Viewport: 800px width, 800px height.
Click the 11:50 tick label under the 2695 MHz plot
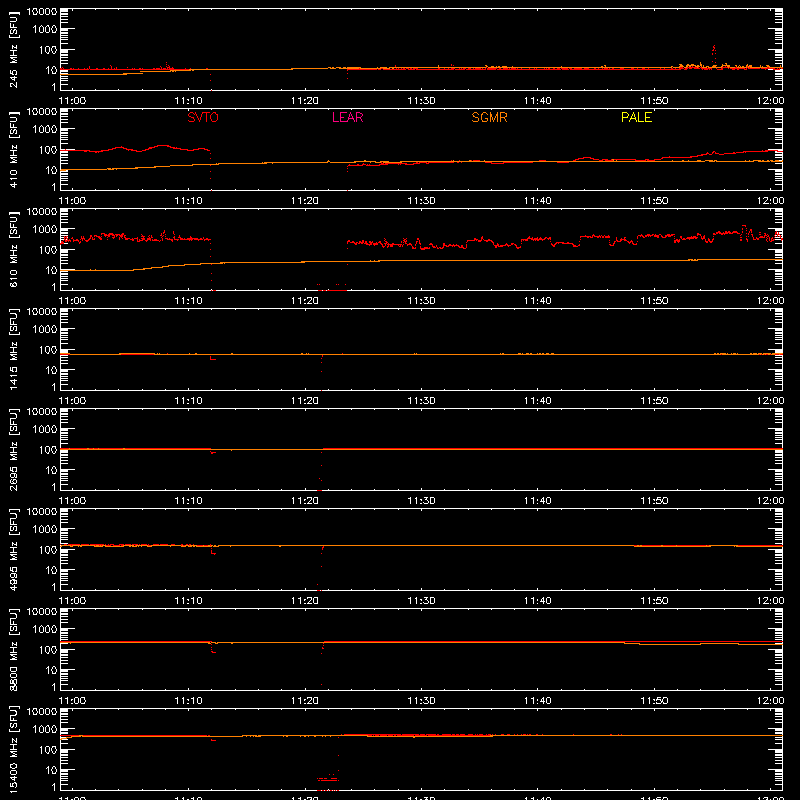tap(654, 501)
